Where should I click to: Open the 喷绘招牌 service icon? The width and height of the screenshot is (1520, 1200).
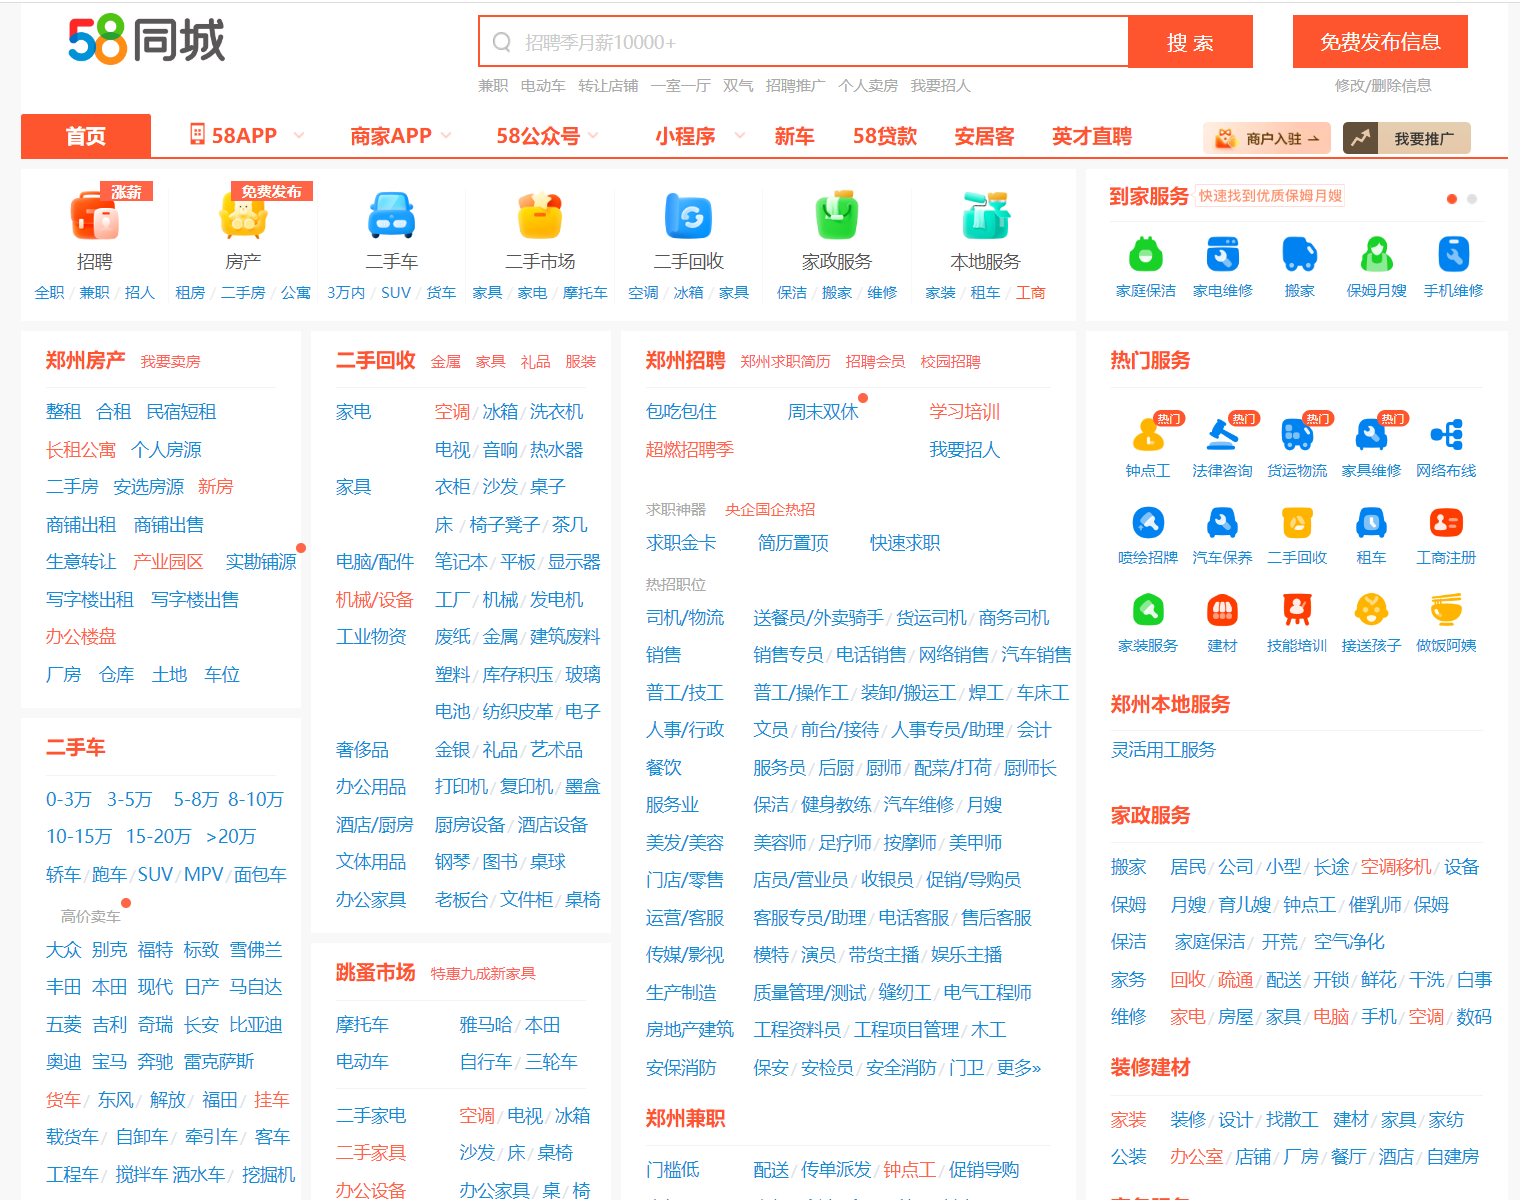pyautogui.click(x=1148, y=523)
